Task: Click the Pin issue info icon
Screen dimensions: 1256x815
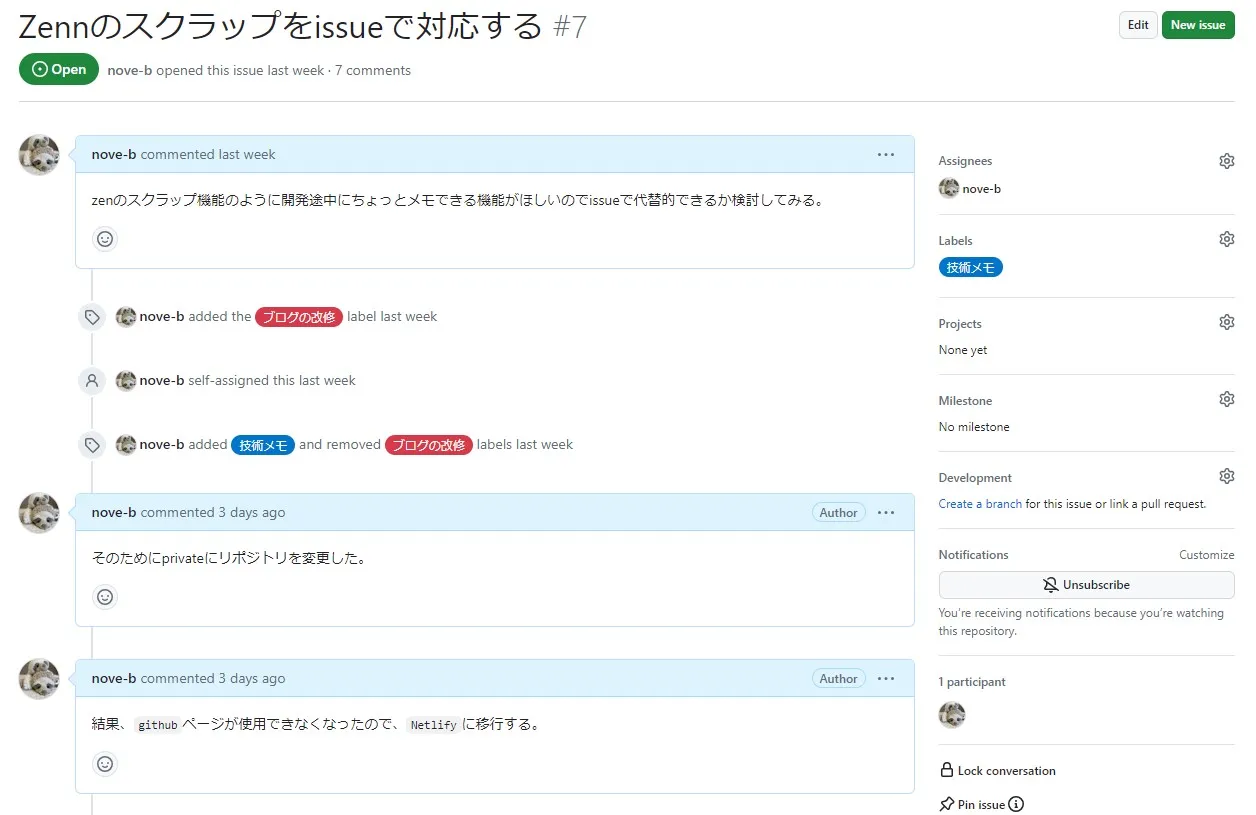Action: (1017, 804)
